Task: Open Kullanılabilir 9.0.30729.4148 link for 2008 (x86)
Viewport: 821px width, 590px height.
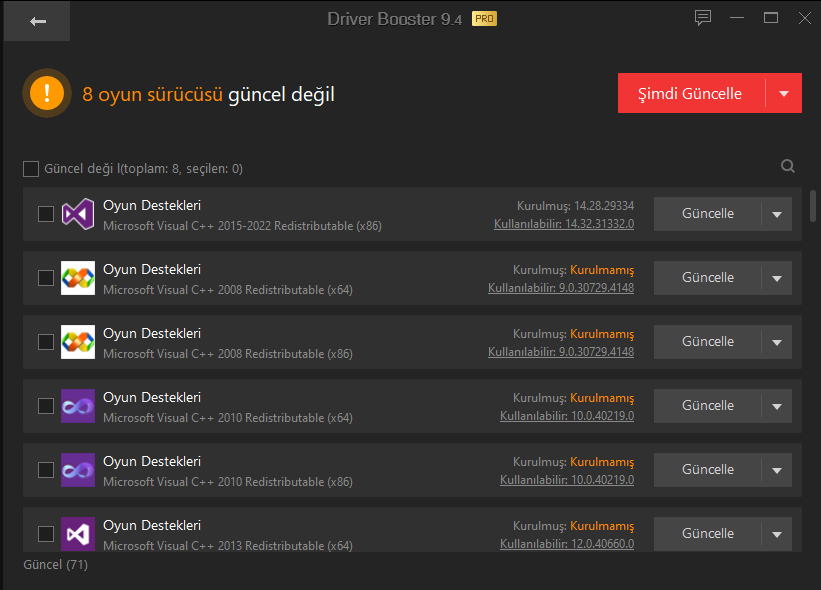Action: [561, 352]
